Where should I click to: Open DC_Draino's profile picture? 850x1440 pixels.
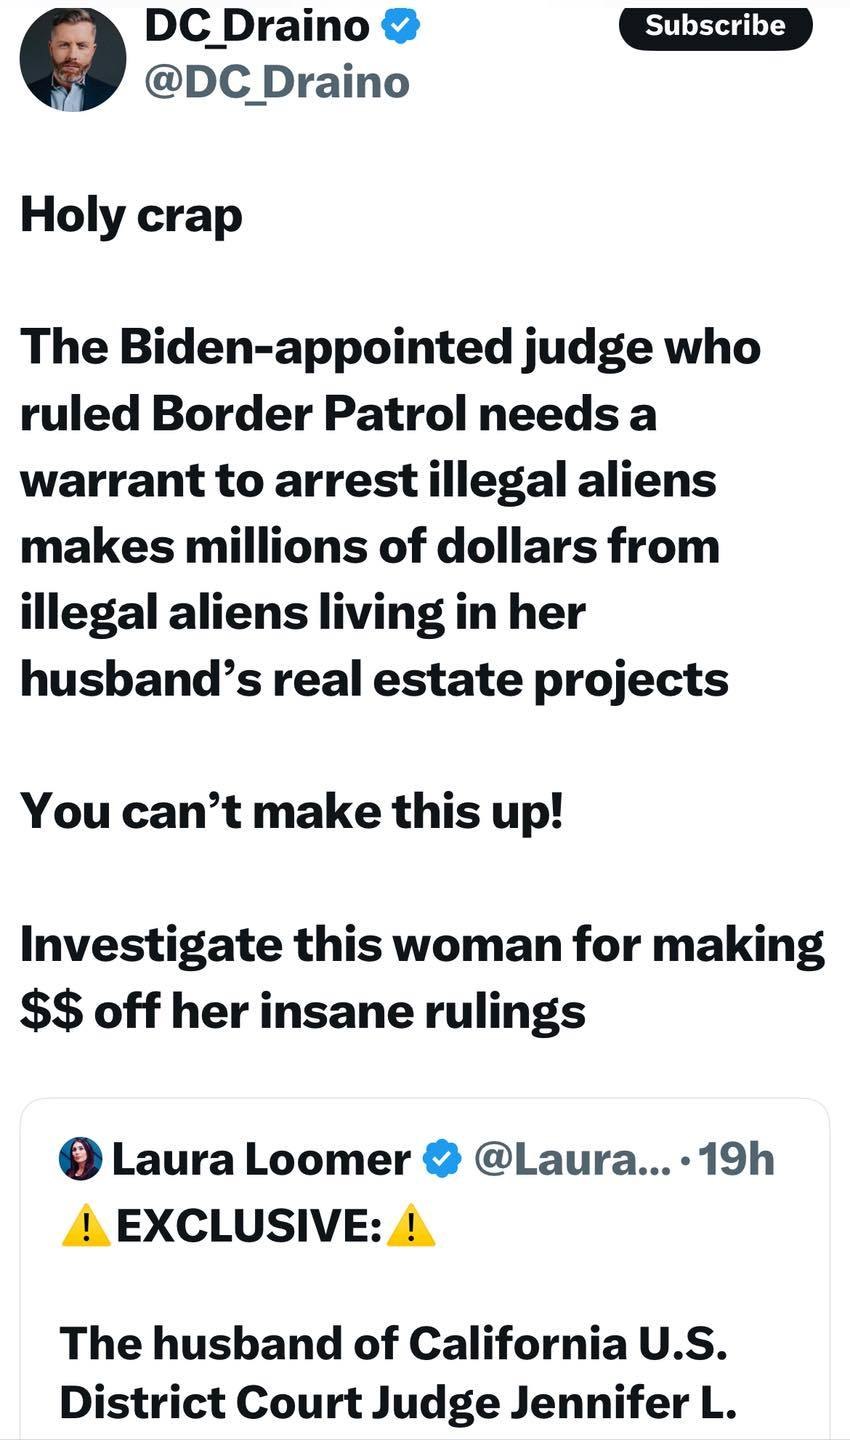(x=73, y=58)
